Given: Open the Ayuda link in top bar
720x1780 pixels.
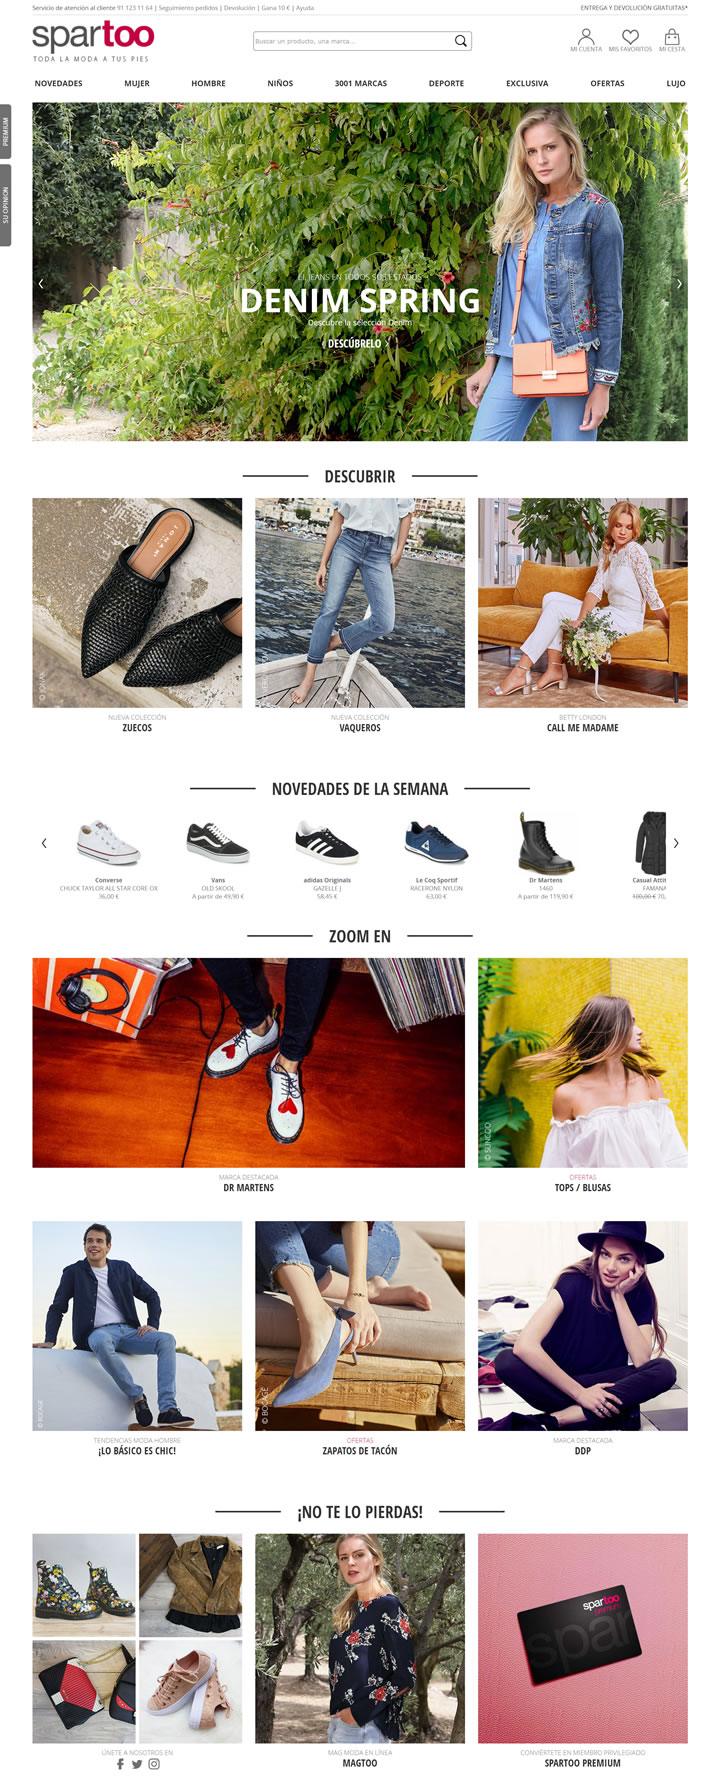Looking at the screenshot, I should (305, 8).
